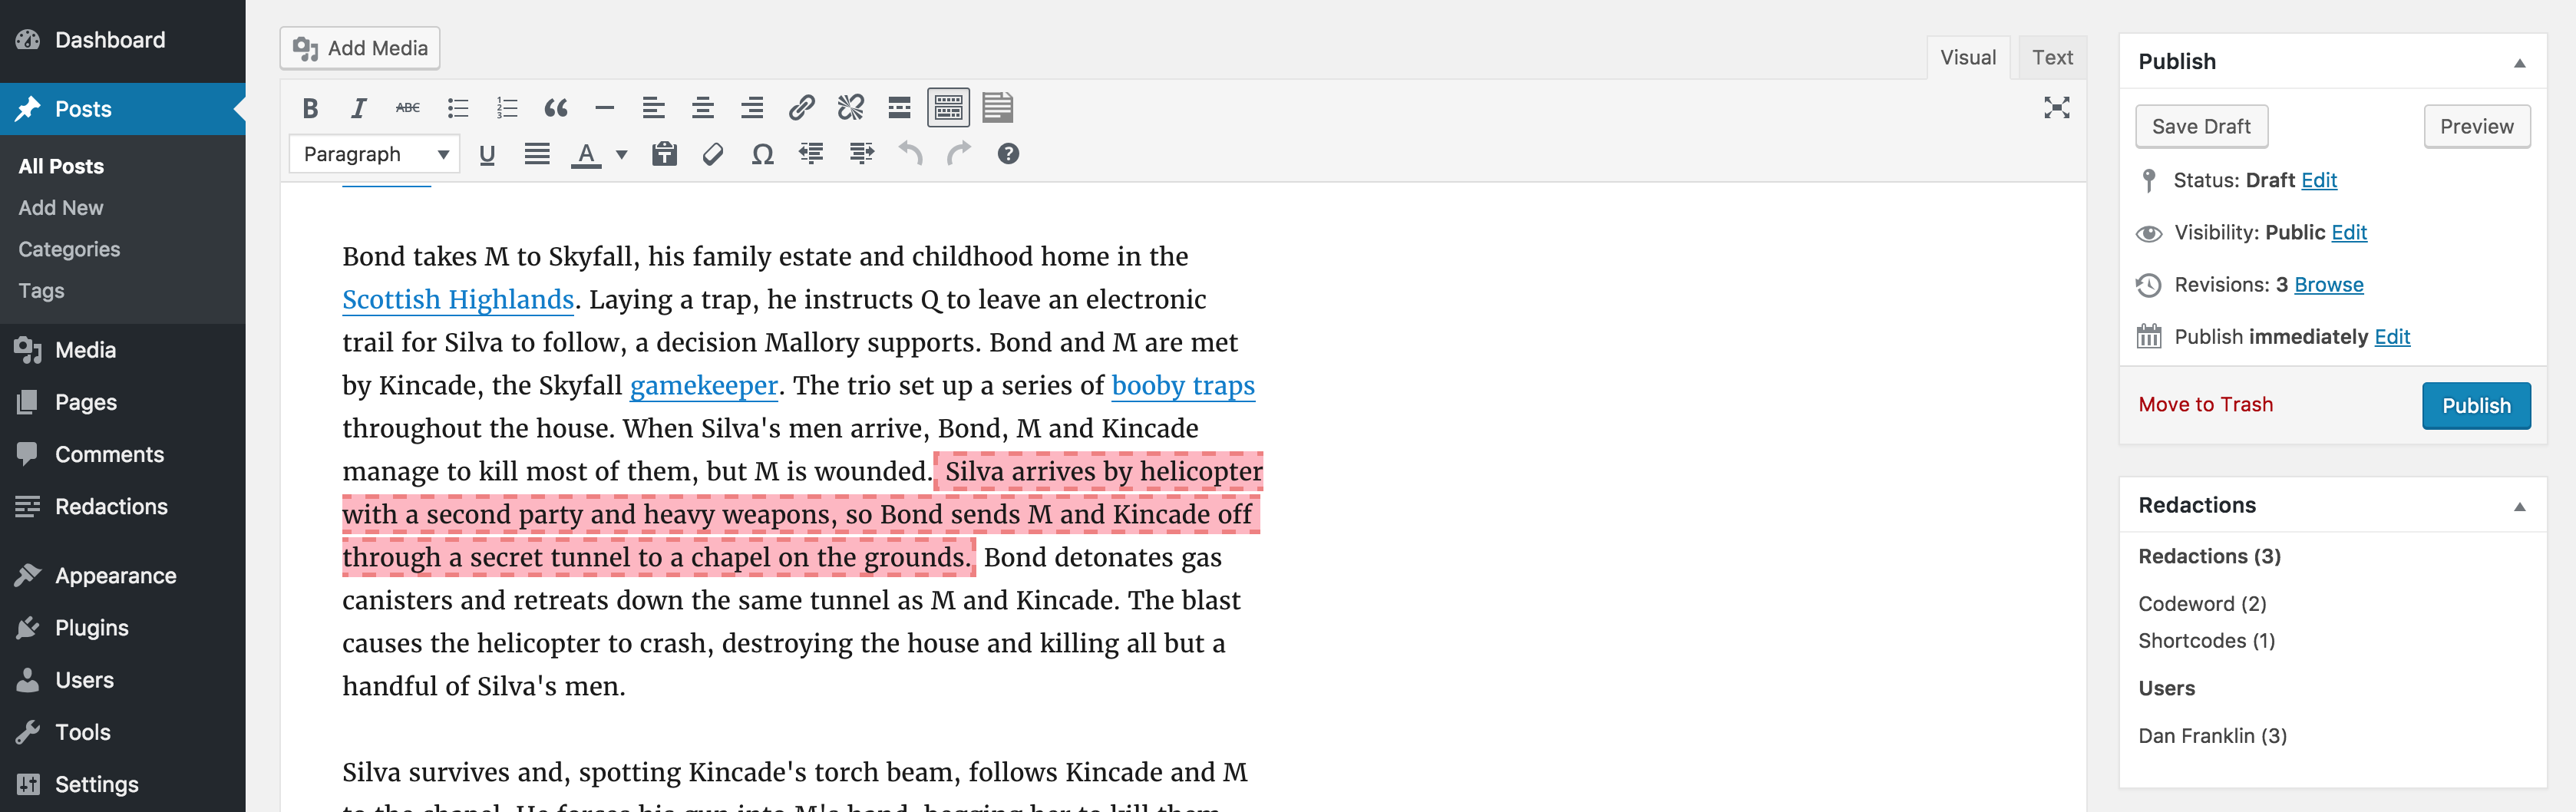Move the post to Trash
The image size is (2576, 812).
(2205, 405)
